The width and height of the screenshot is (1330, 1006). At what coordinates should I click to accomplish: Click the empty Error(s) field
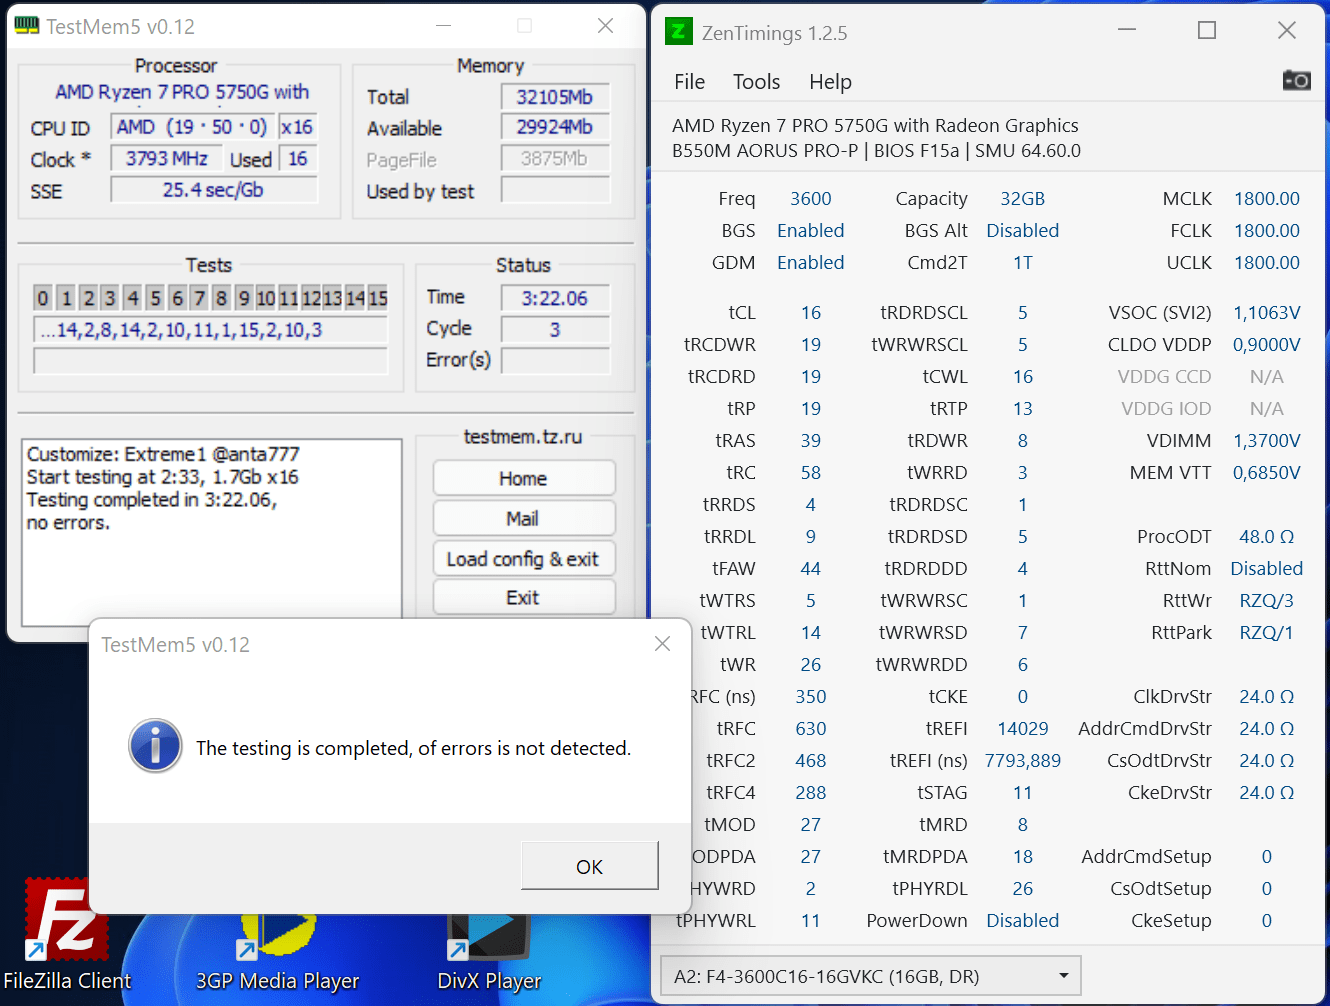[x=555, y=360]
